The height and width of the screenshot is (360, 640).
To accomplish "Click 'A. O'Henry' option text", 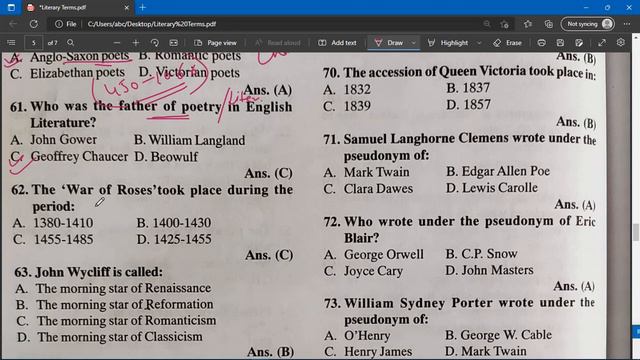I will 357,336.
